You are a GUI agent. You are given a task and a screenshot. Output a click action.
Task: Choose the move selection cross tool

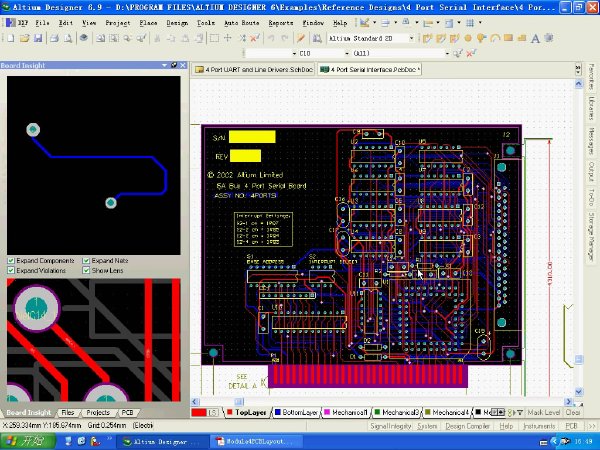(x=228, y=38)
